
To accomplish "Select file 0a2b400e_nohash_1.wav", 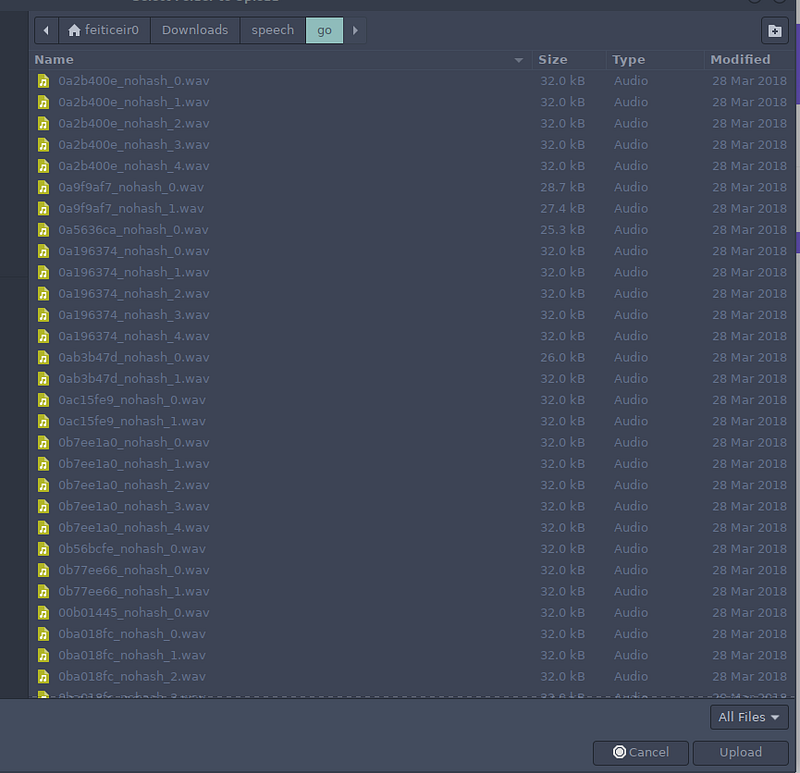I will [x=412, y=103].
